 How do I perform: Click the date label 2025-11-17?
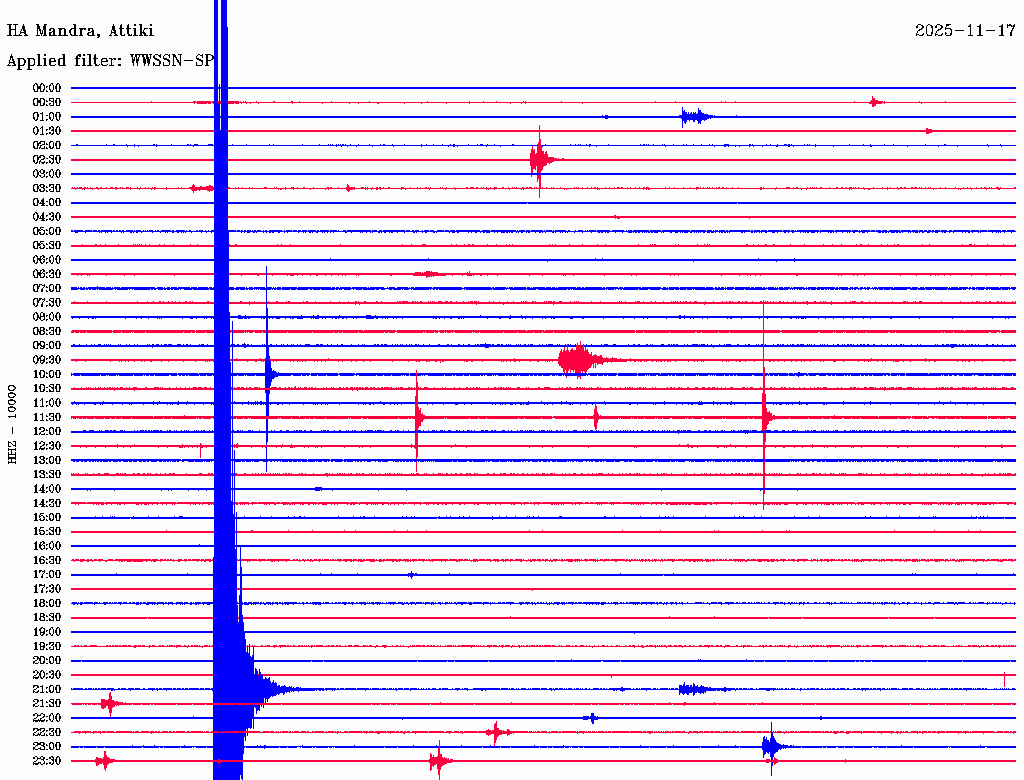965,31
